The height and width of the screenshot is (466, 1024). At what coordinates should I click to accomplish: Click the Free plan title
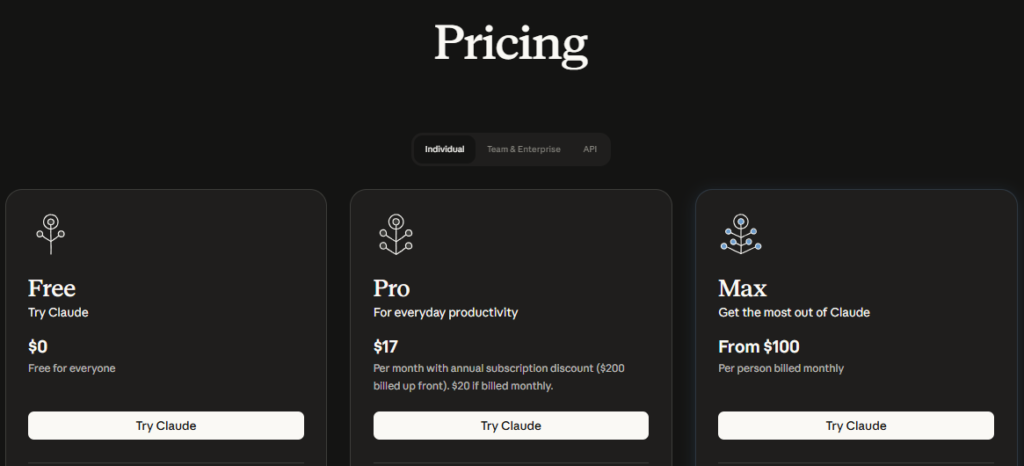(52, 289)
